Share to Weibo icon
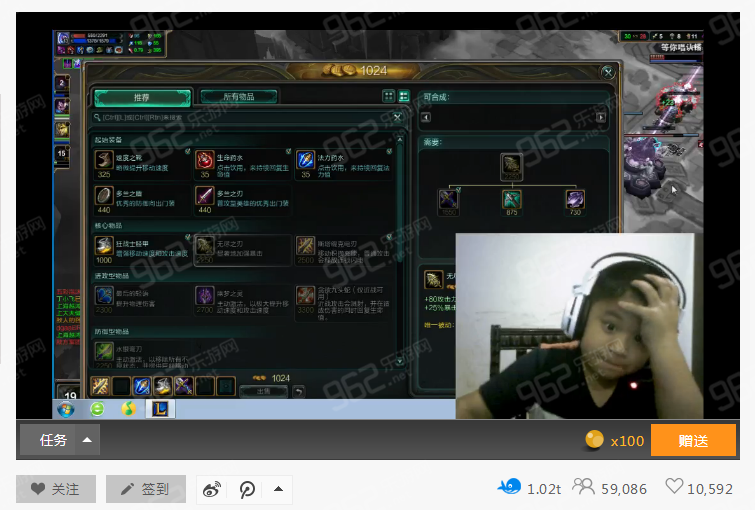755x510 pixels. pyautogui.click(x=212, y=489)
